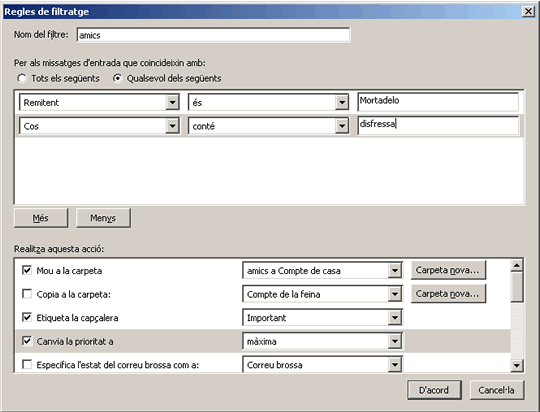Open the 'amics a Compte de casa' folder dropdown
540x412 pixels.
coord(395,270)
